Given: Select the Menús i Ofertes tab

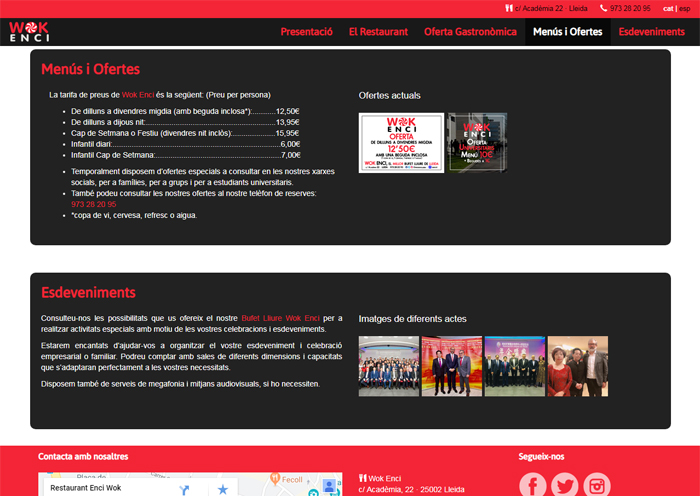Looking at the screenshot, I should coord(567,32).
